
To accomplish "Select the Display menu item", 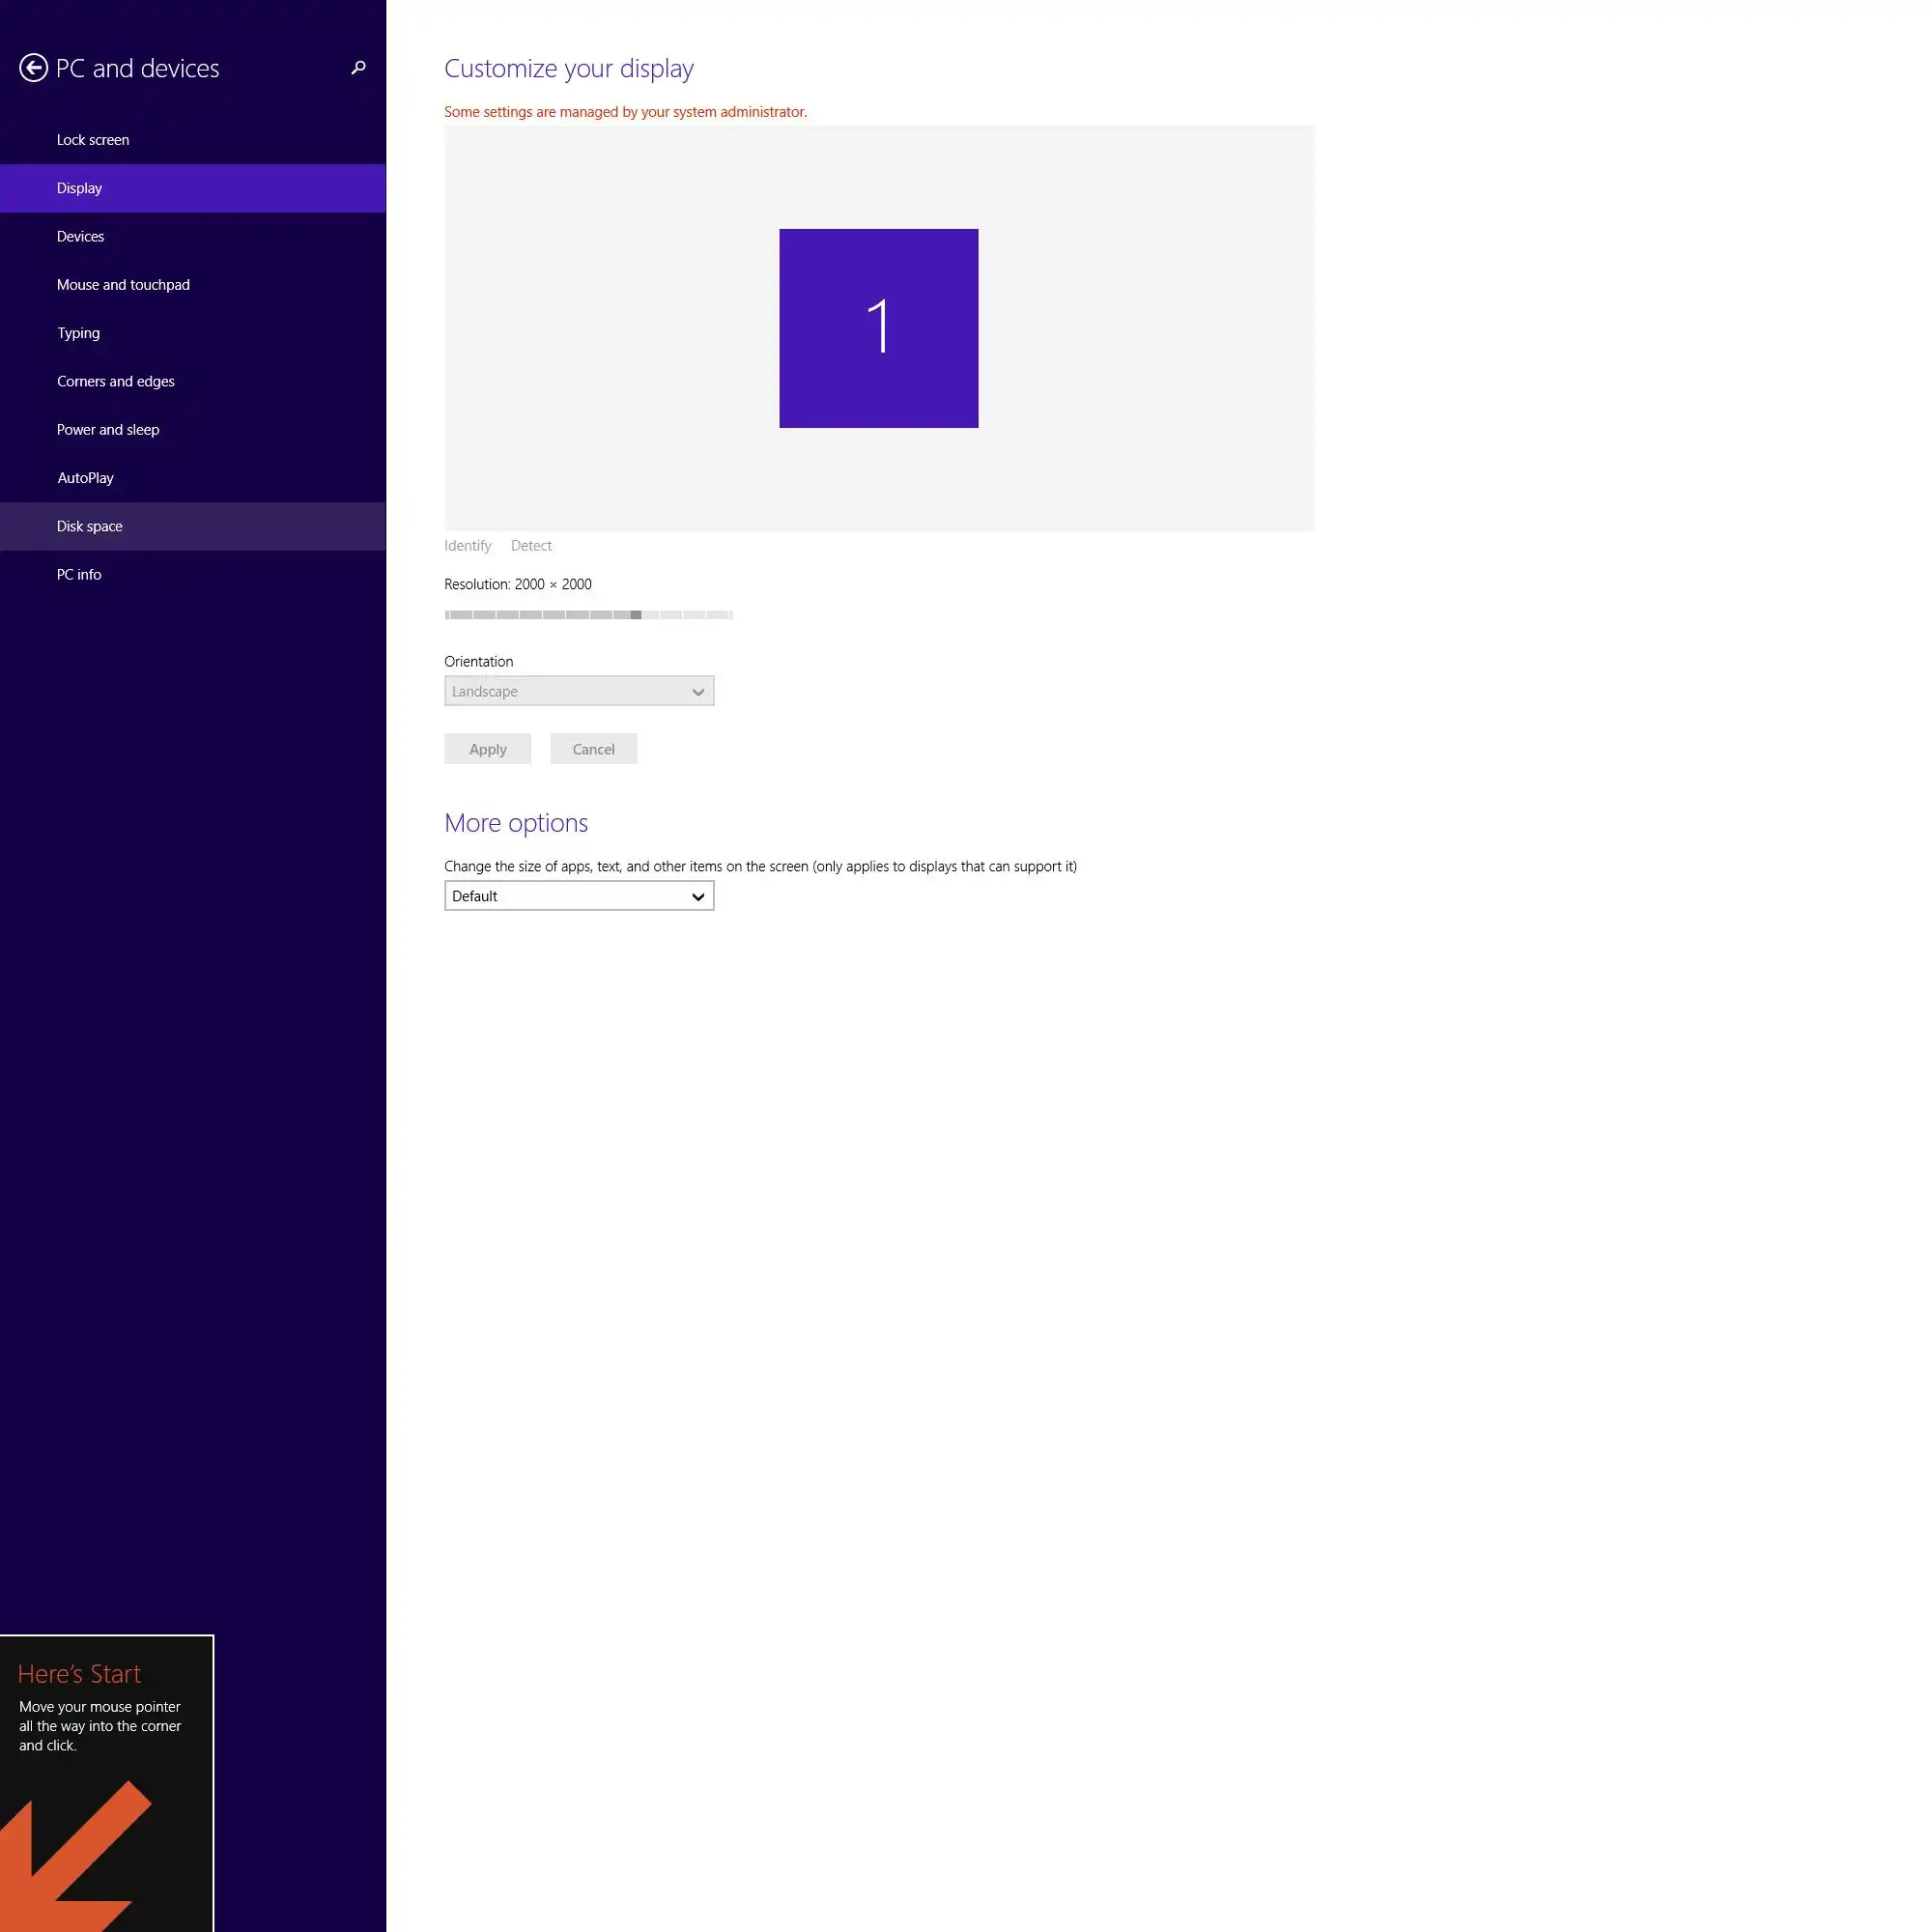I will (x=80, y=188).
